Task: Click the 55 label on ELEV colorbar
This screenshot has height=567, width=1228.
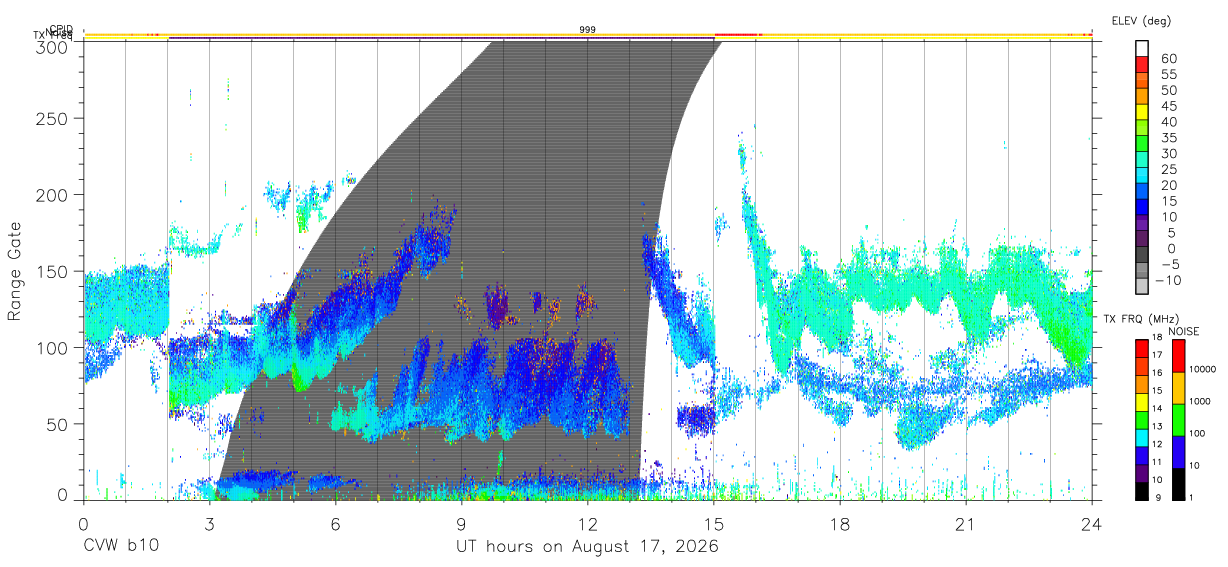Action: point(1169,74)
